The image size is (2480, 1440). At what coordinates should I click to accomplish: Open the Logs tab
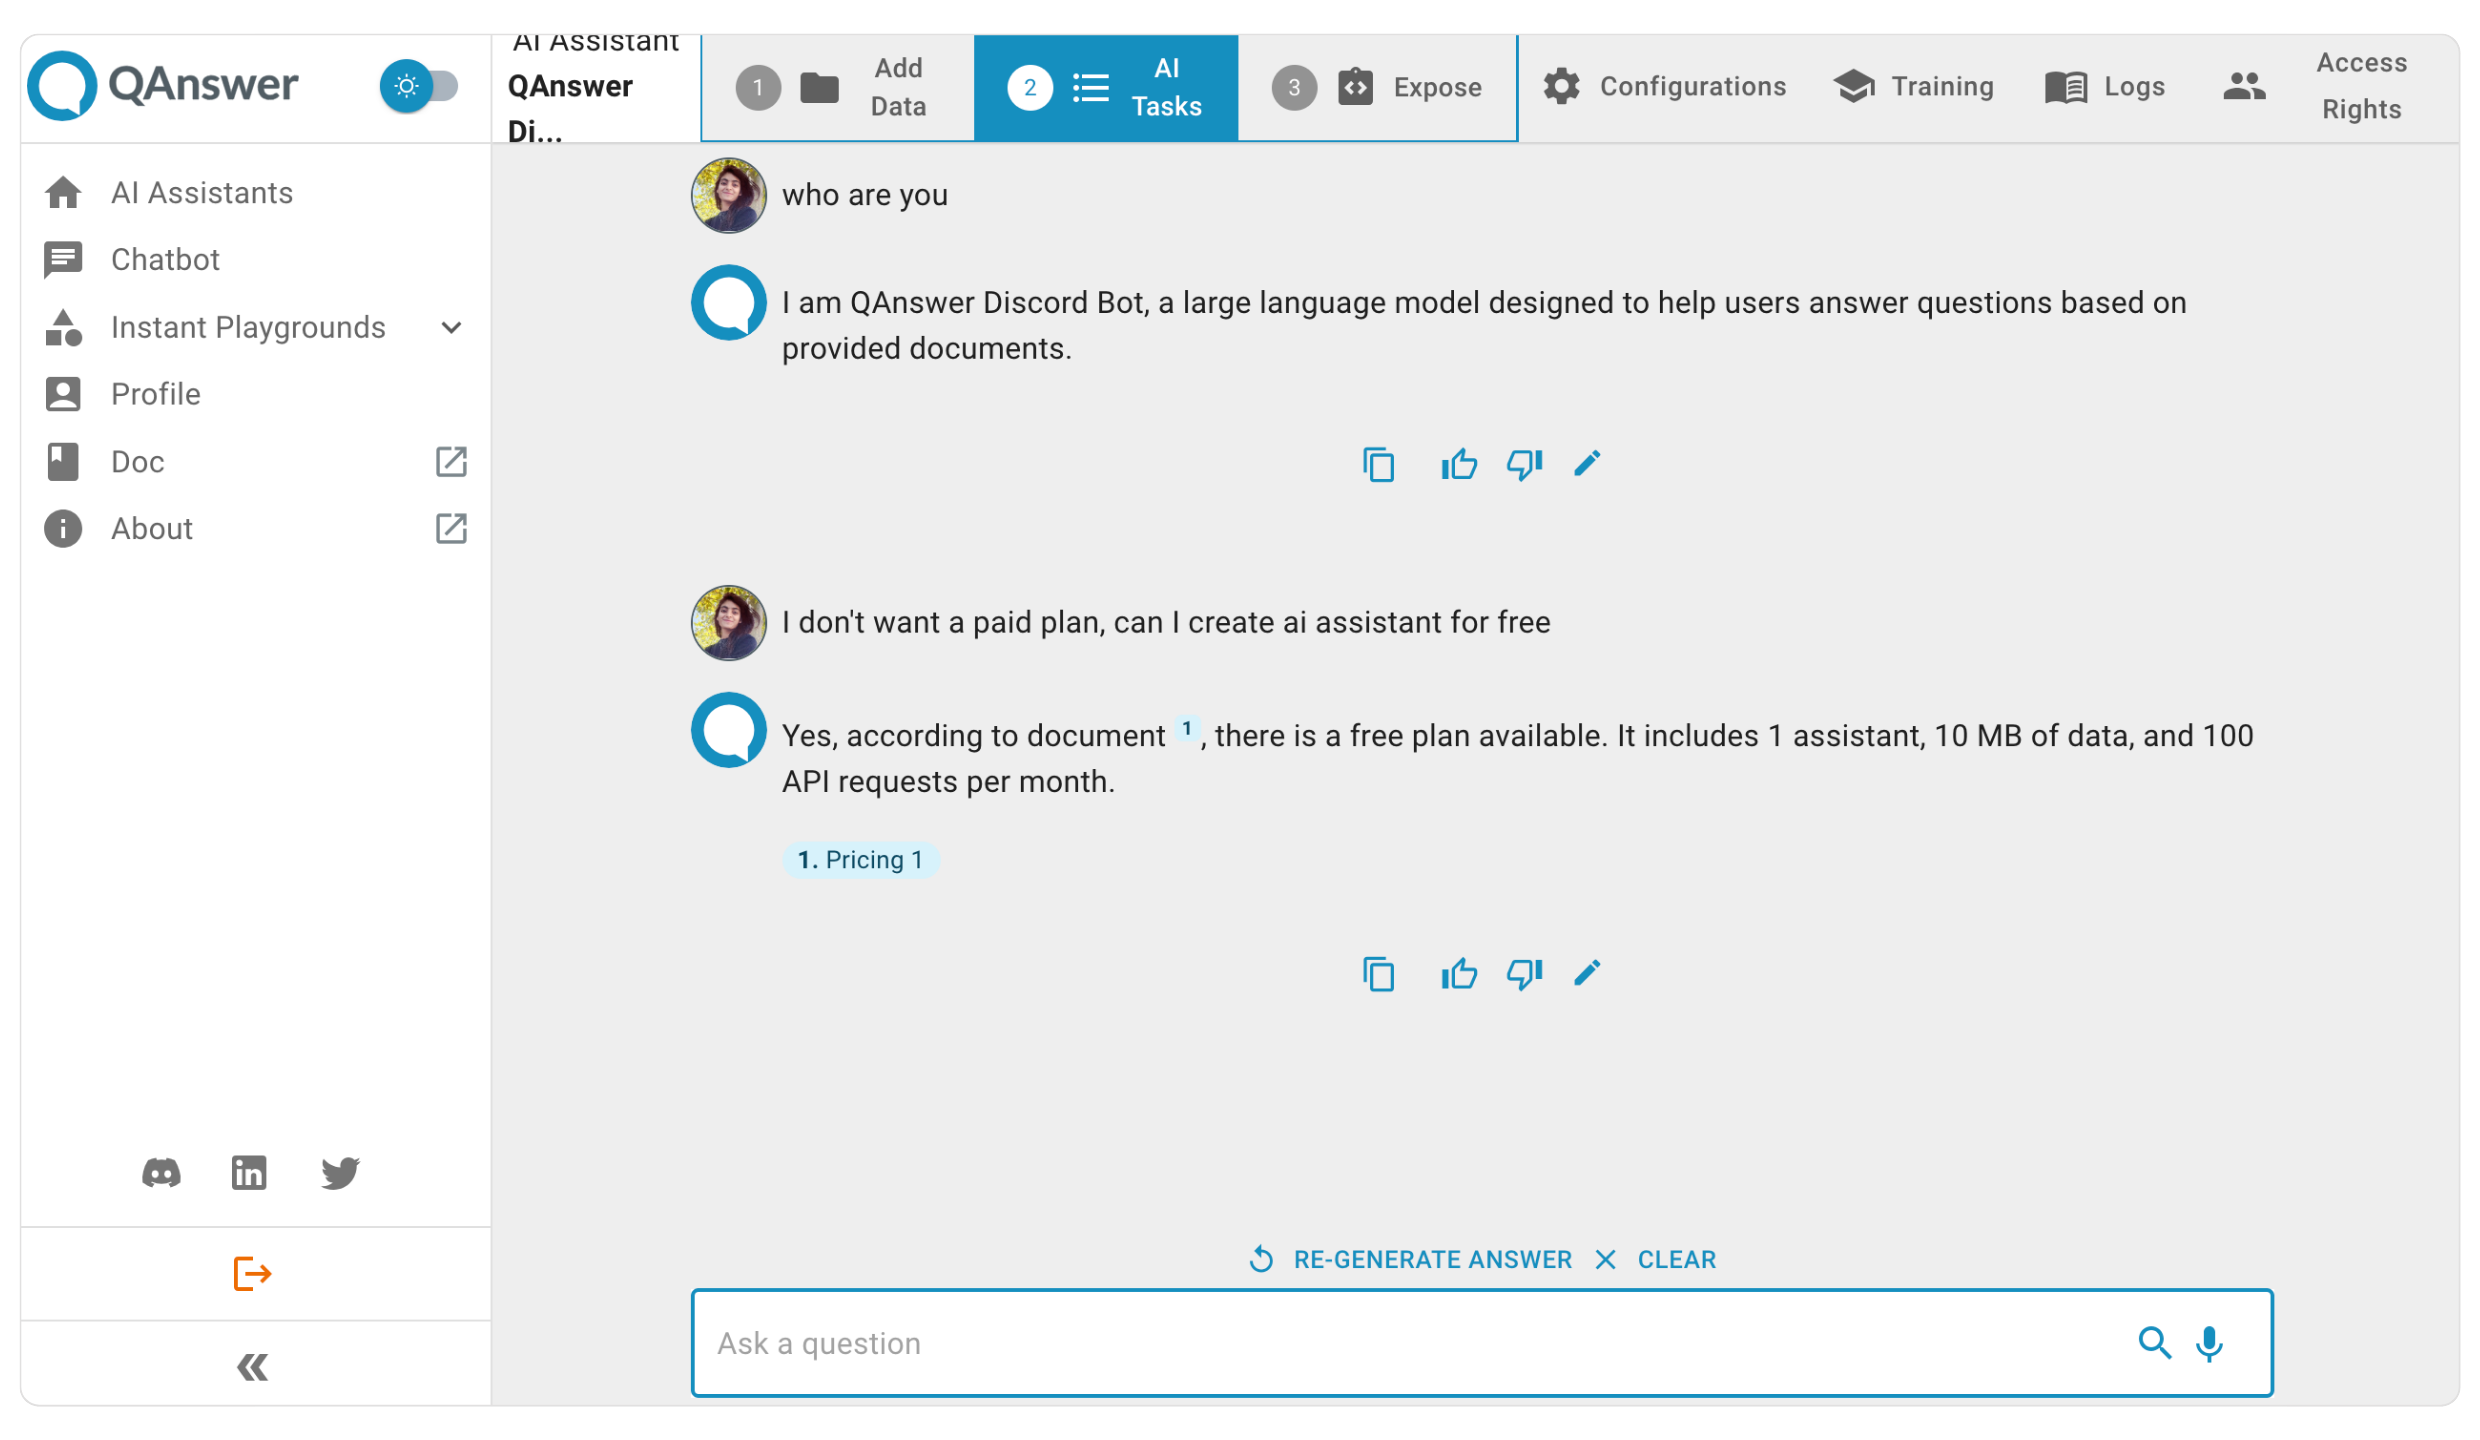(x=2105, y=87)
